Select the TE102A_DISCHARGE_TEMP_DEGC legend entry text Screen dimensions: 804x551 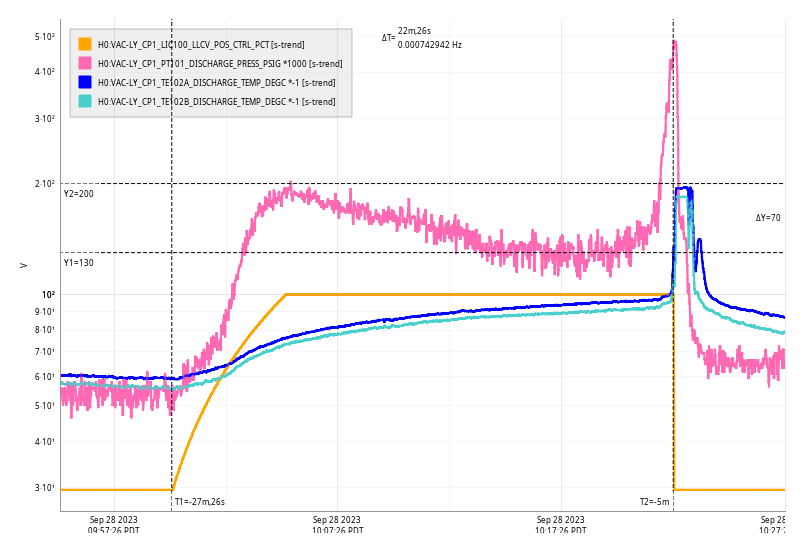pyautogui.click(x=216, y=83)
